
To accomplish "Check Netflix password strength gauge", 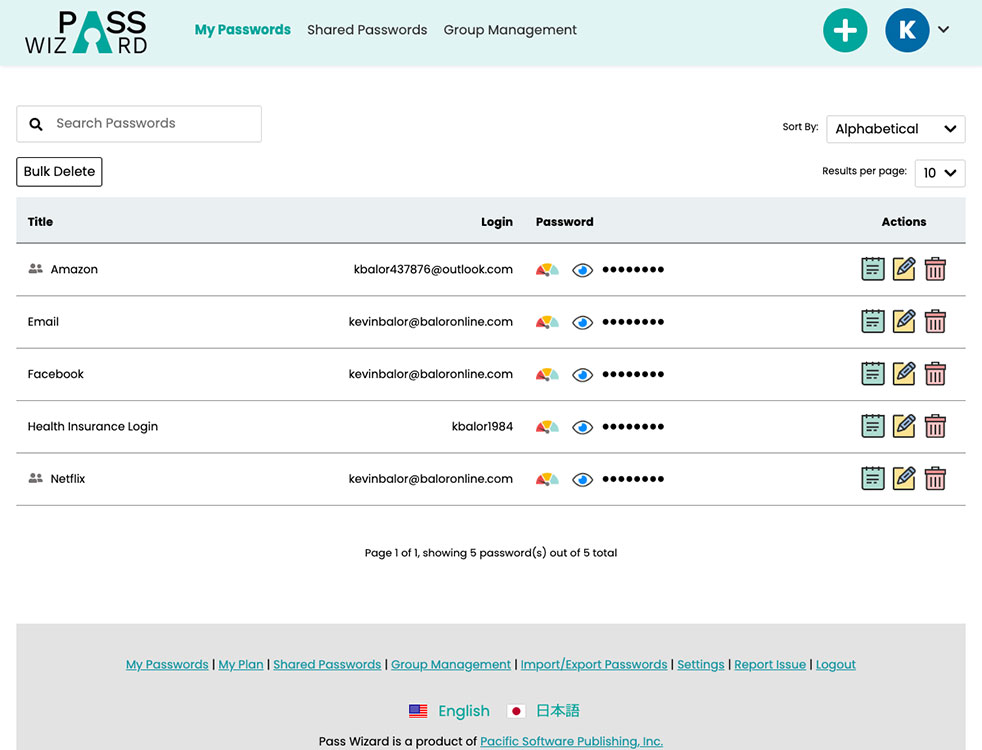I will (x=547, y=480).
